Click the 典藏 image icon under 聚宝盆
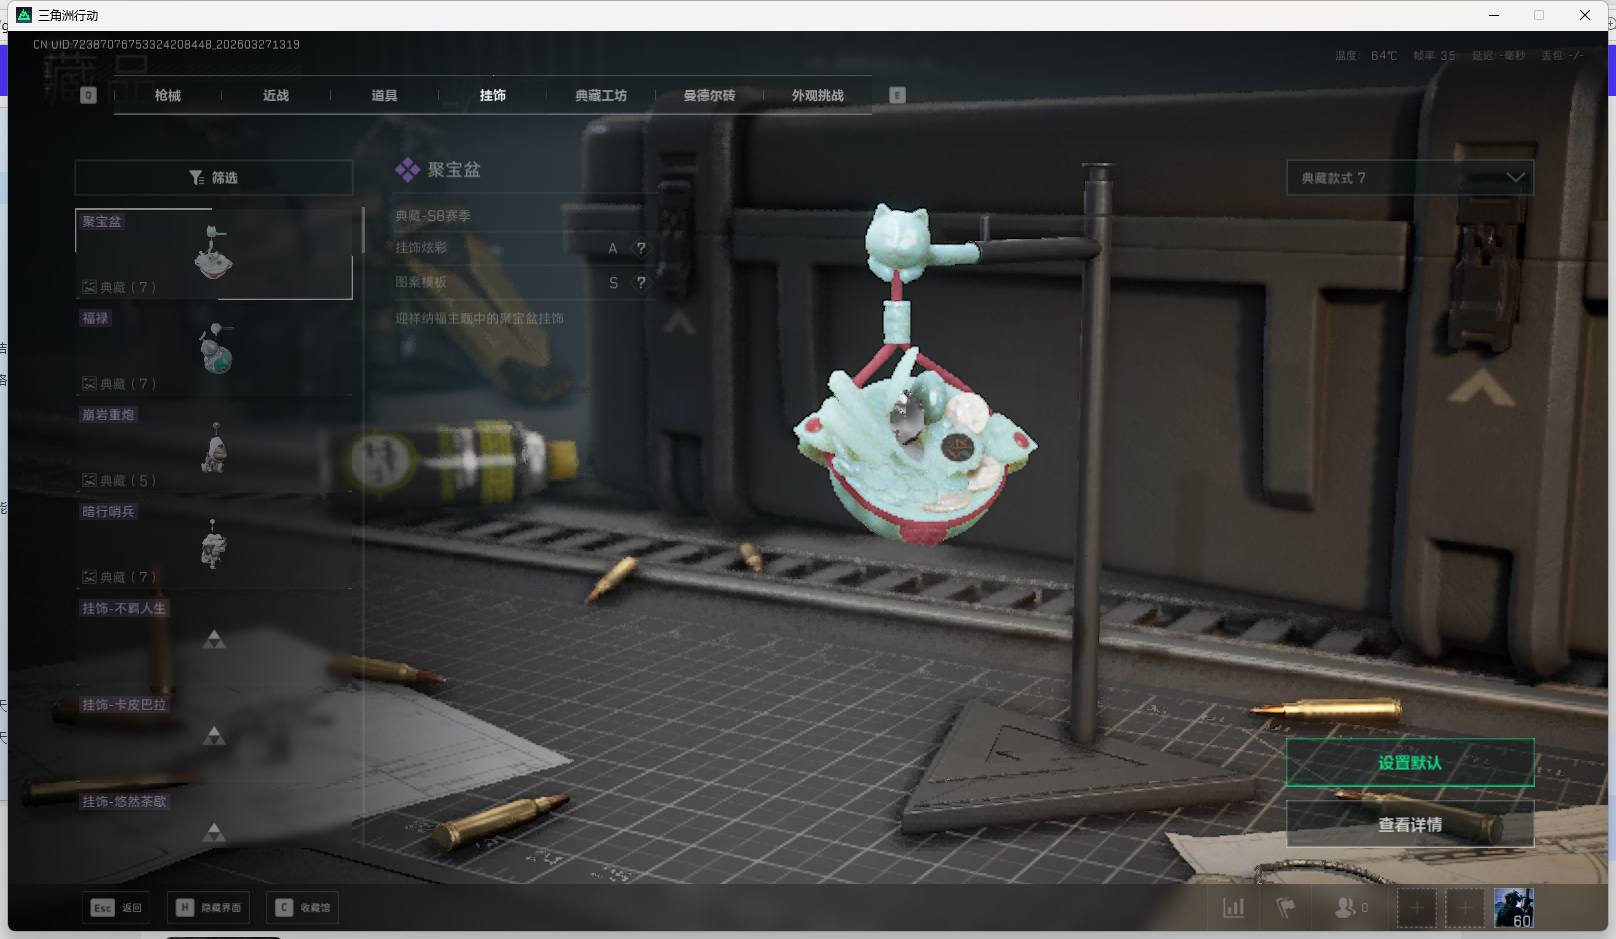Screen dimensions: 1616x939 89,287
